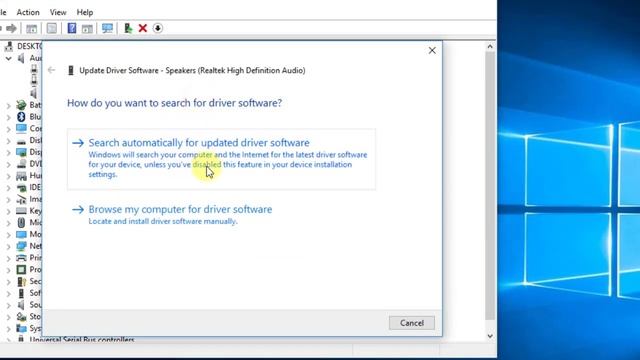Select the DESKTOP computer root node icon

(x=9, y=46)
